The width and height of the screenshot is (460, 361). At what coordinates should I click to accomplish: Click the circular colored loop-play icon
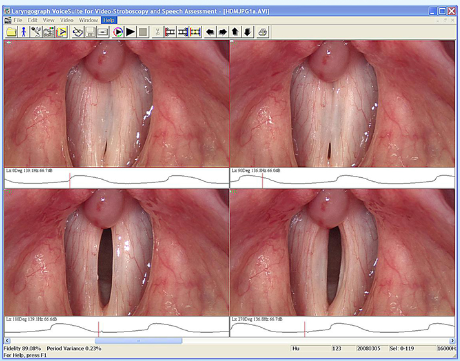click(118, 32)
